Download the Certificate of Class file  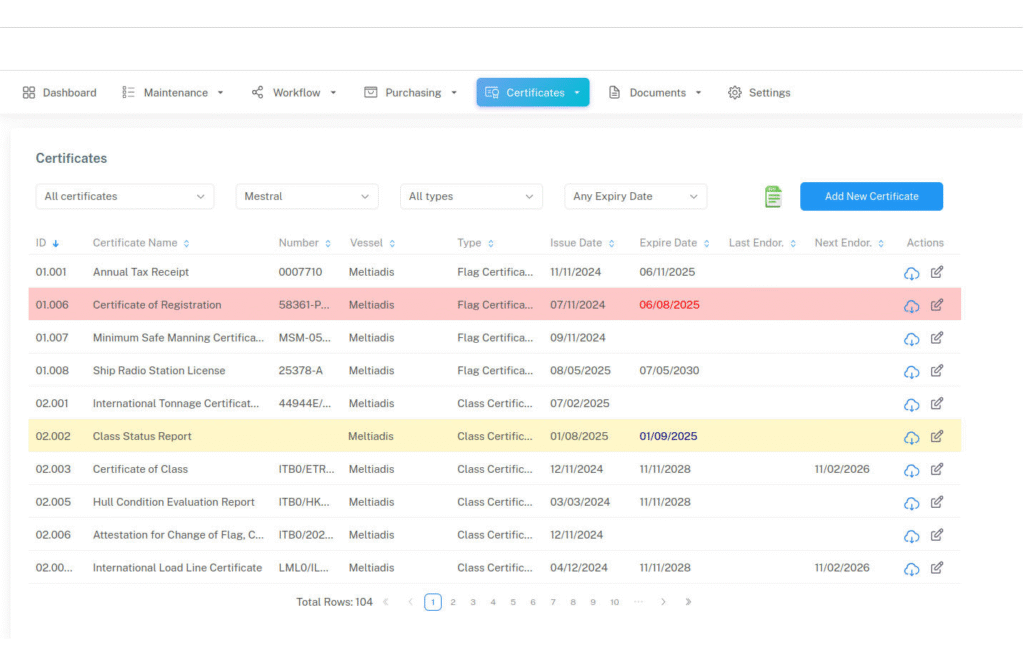(x=911, y=470)
